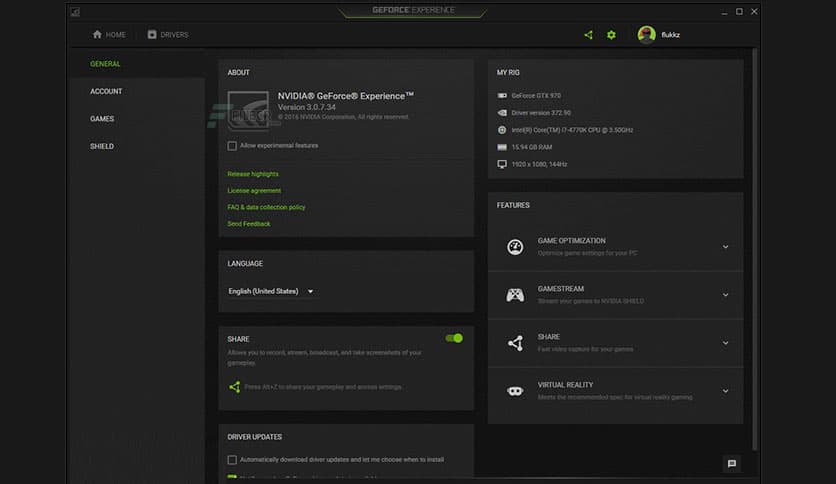Click the monitor resolution icon in My Rig

(502, 164)
